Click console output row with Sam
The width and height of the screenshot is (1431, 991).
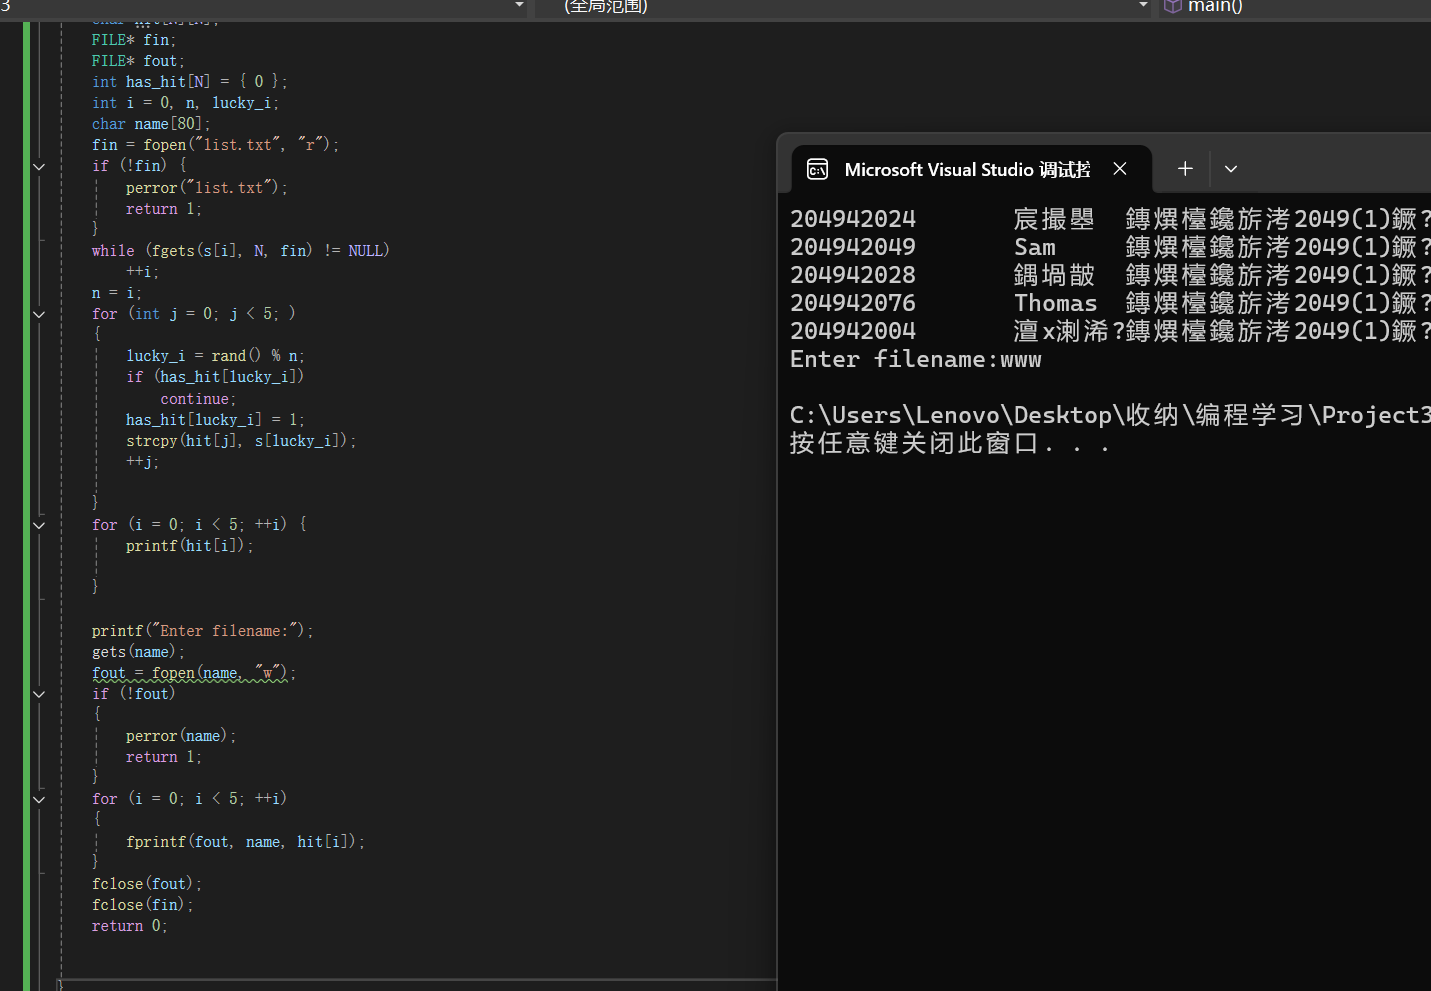(1110, 247)
